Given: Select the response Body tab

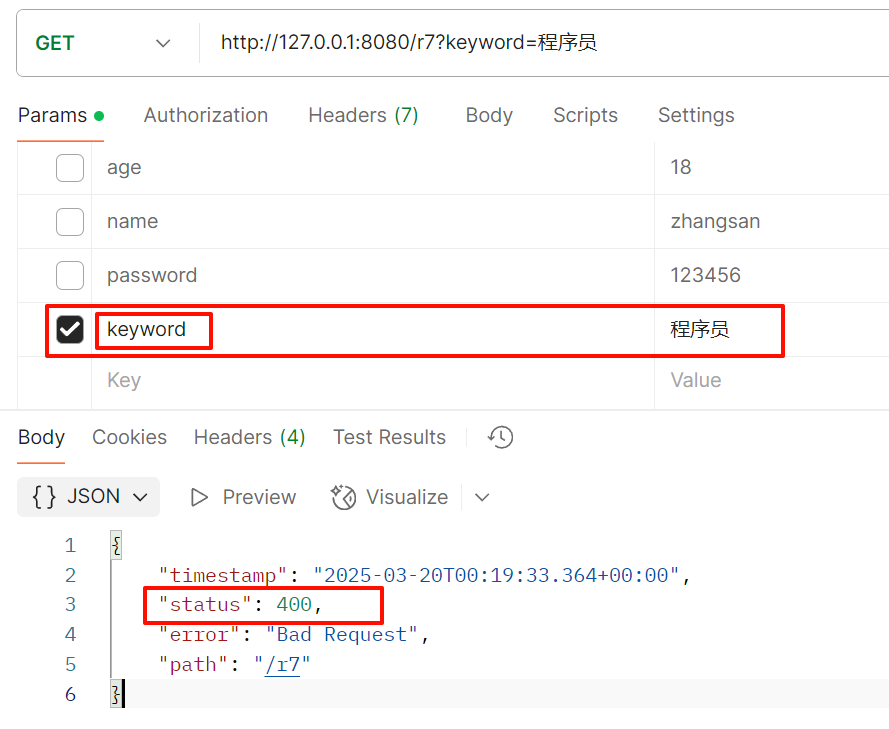Looking at the screenshot, I should click(x=41, y=437).
